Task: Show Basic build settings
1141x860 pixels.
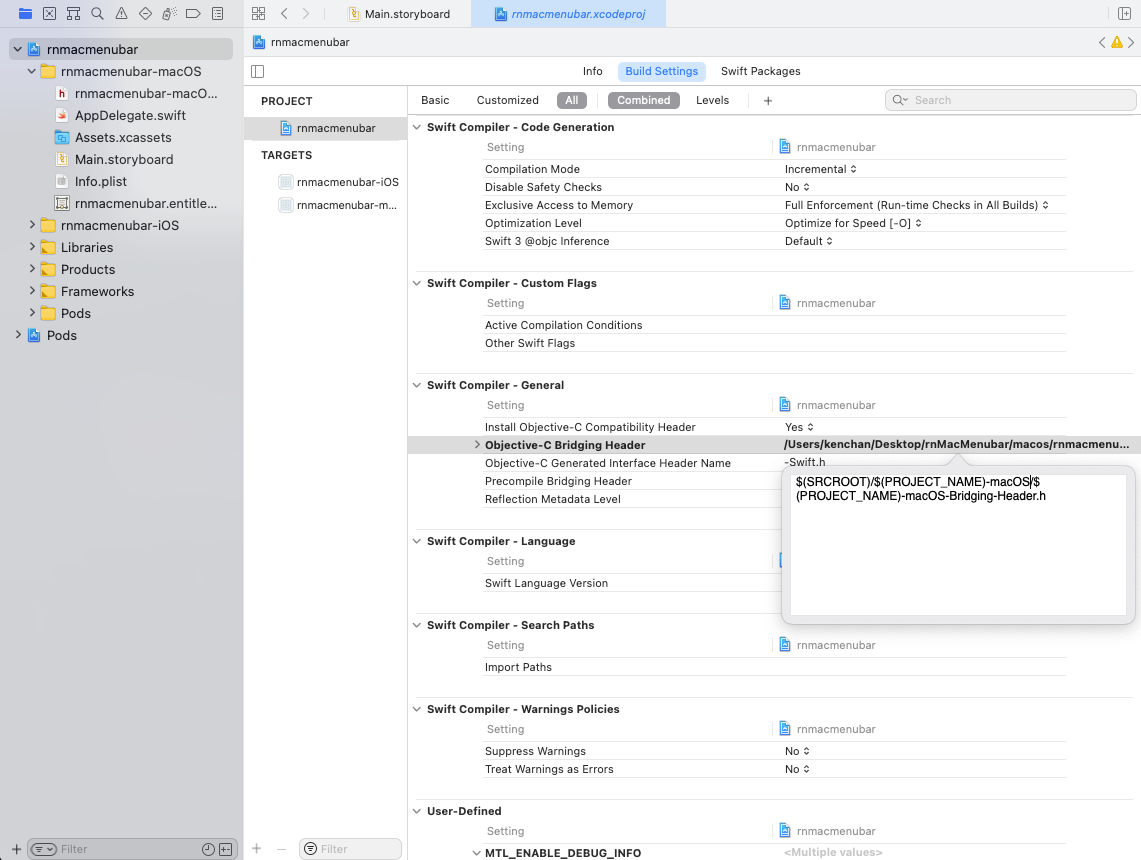Action: [435, 100]
